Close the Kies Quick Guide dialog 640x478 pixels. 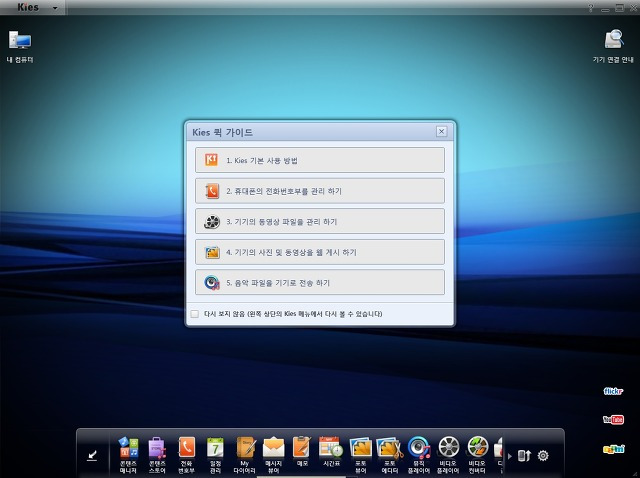point(441,131)
